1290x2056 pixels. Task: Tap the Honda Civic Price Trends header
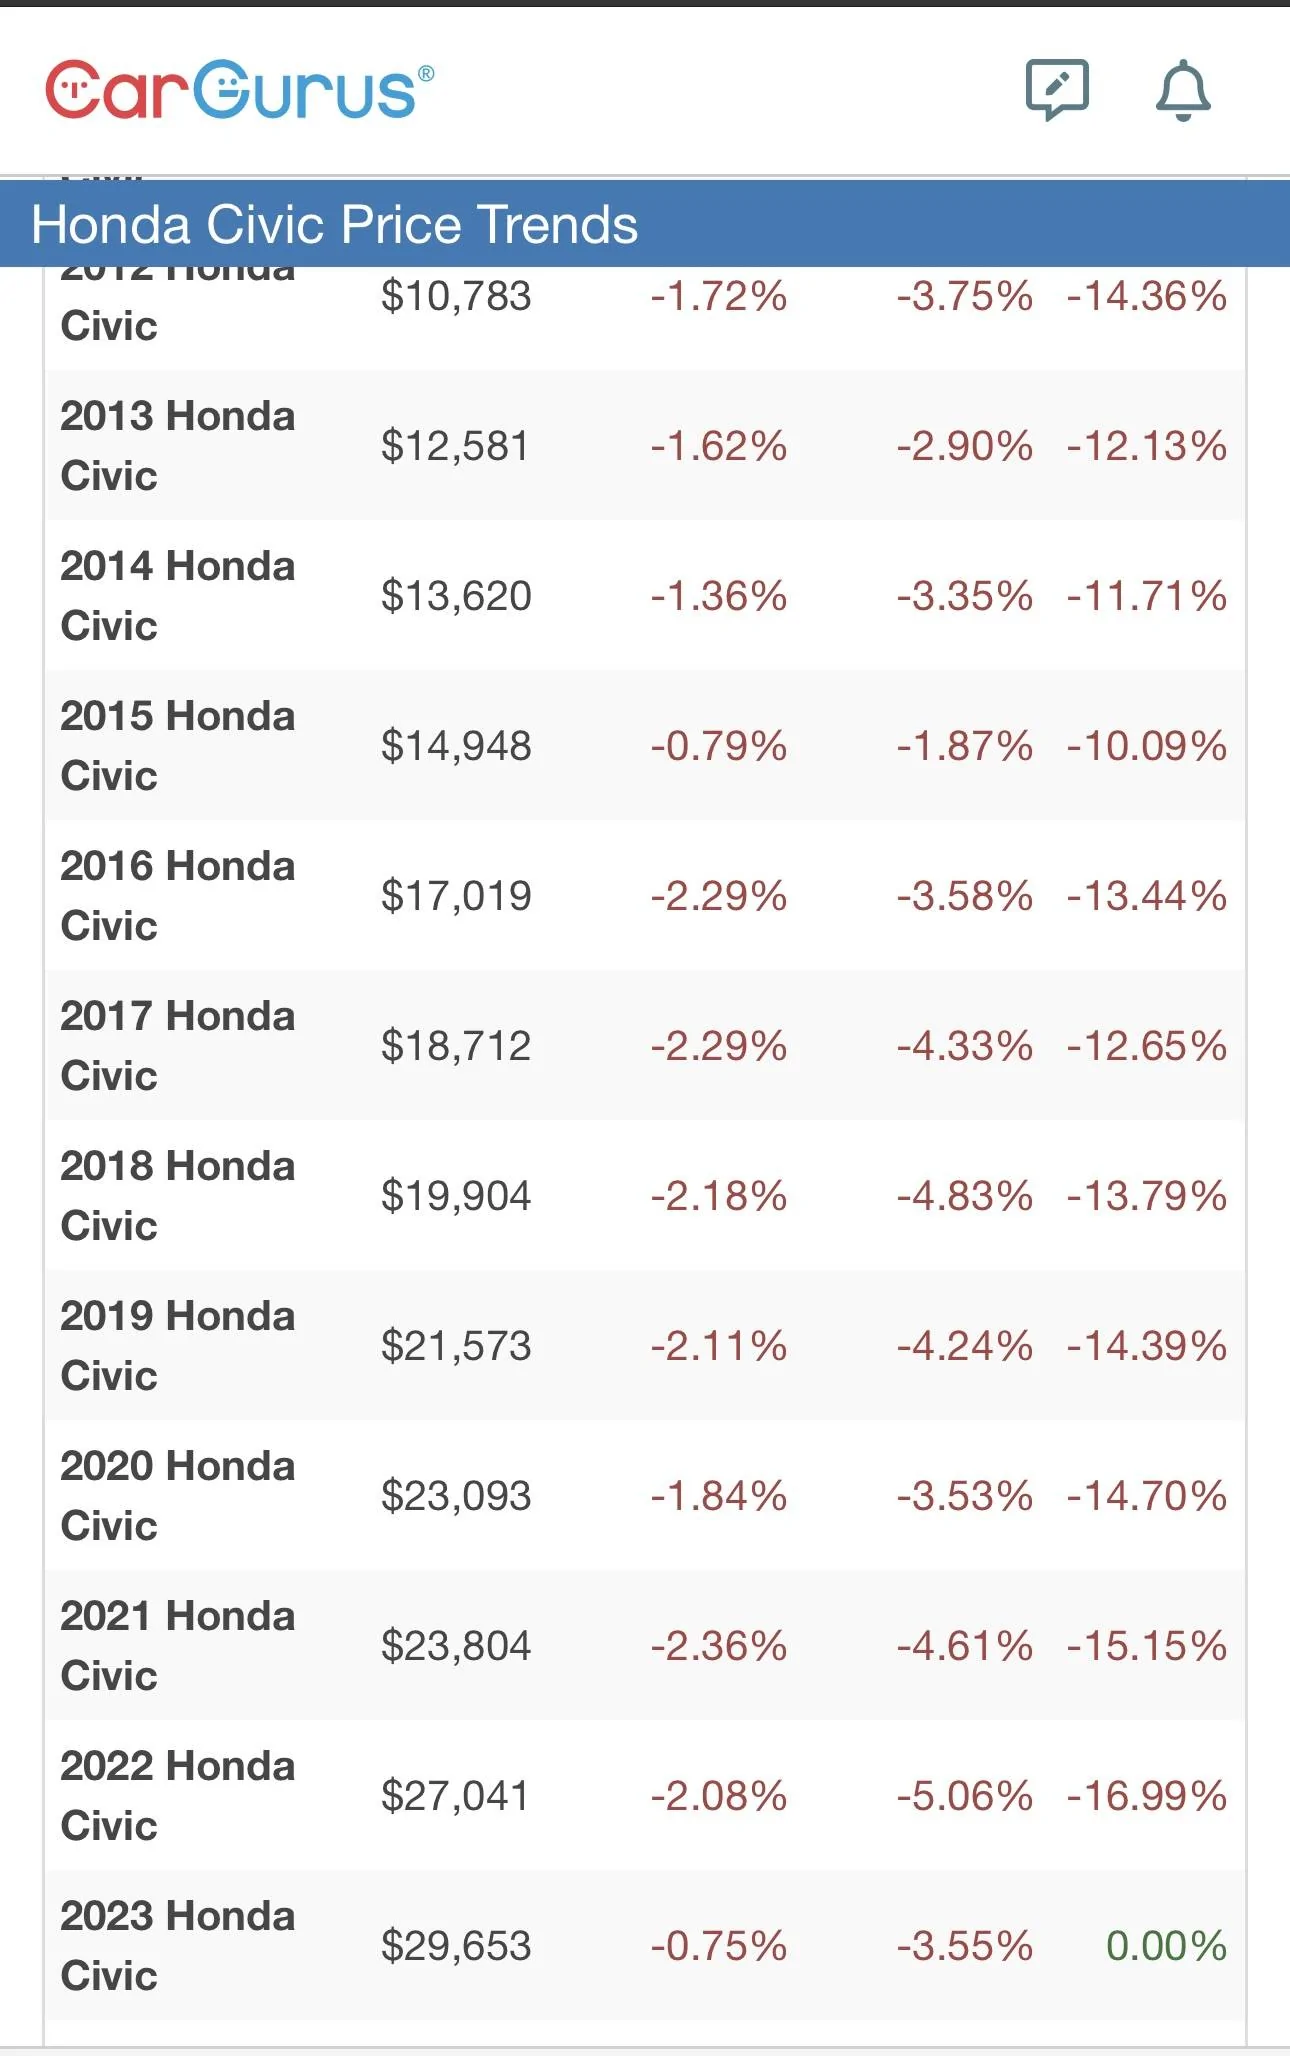tap(334, 224)
